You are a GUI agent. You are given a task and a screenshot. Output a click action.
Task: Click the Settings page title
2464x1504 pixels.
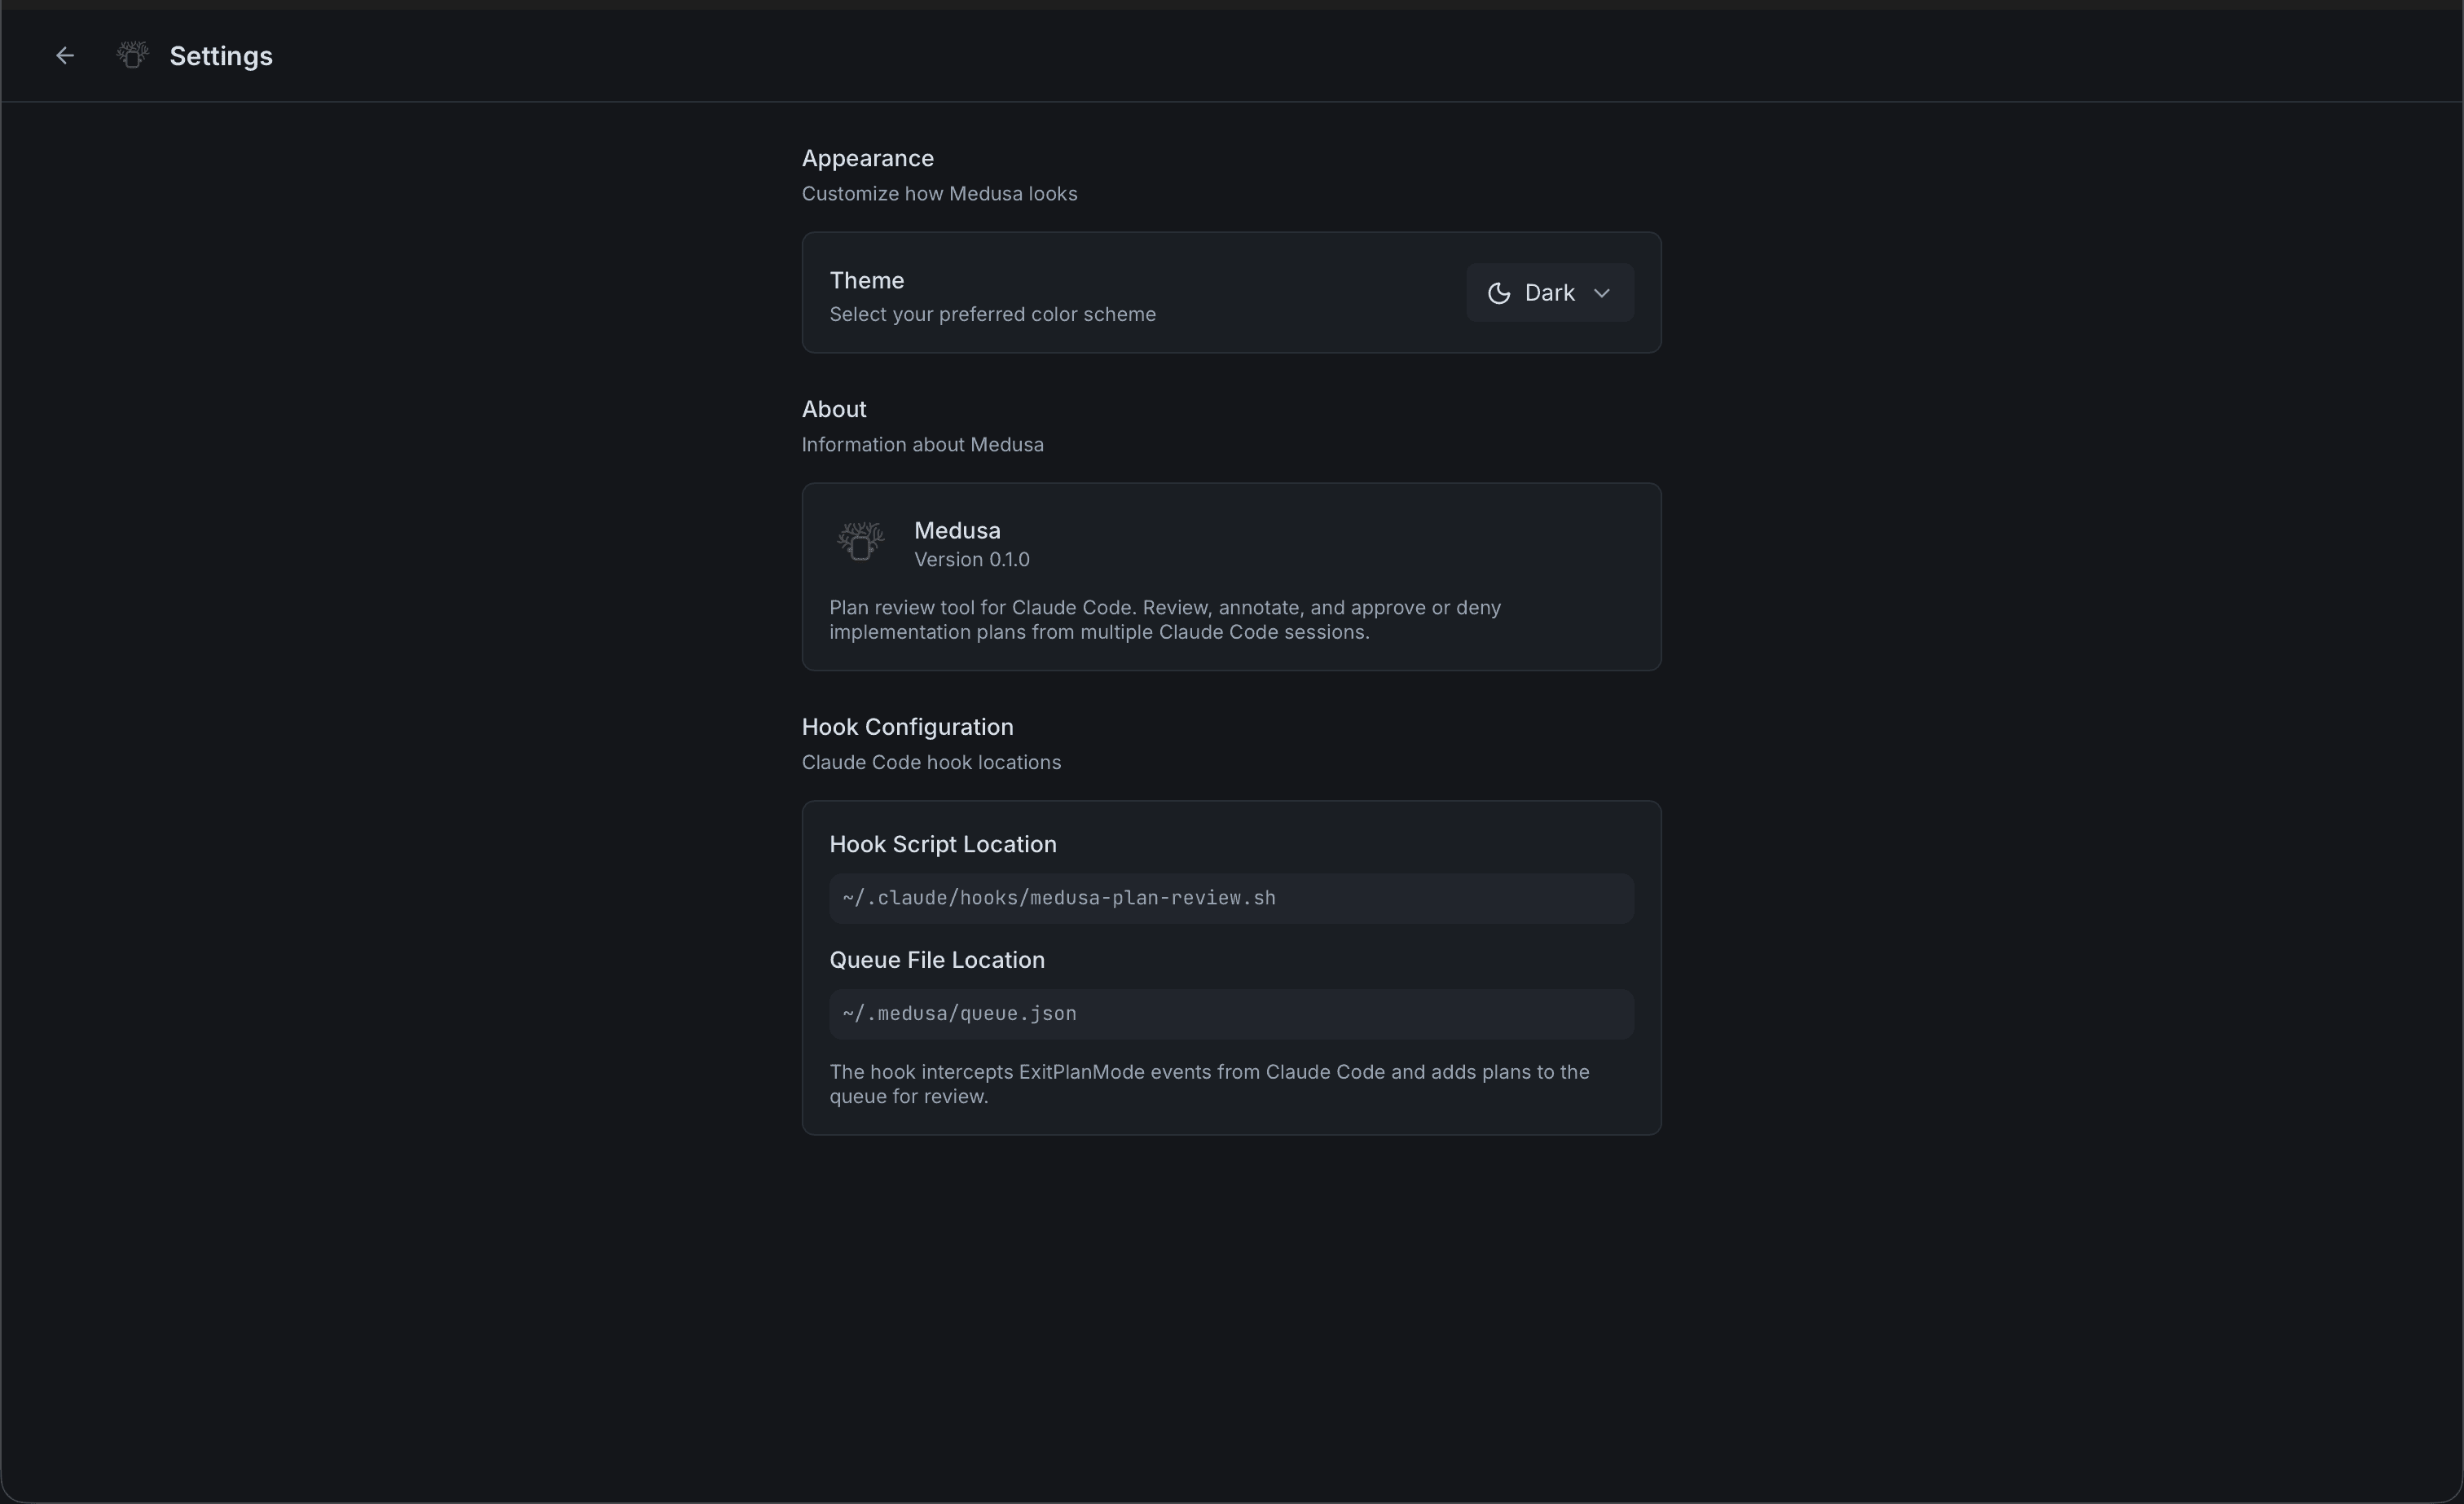tap(219, 55)
